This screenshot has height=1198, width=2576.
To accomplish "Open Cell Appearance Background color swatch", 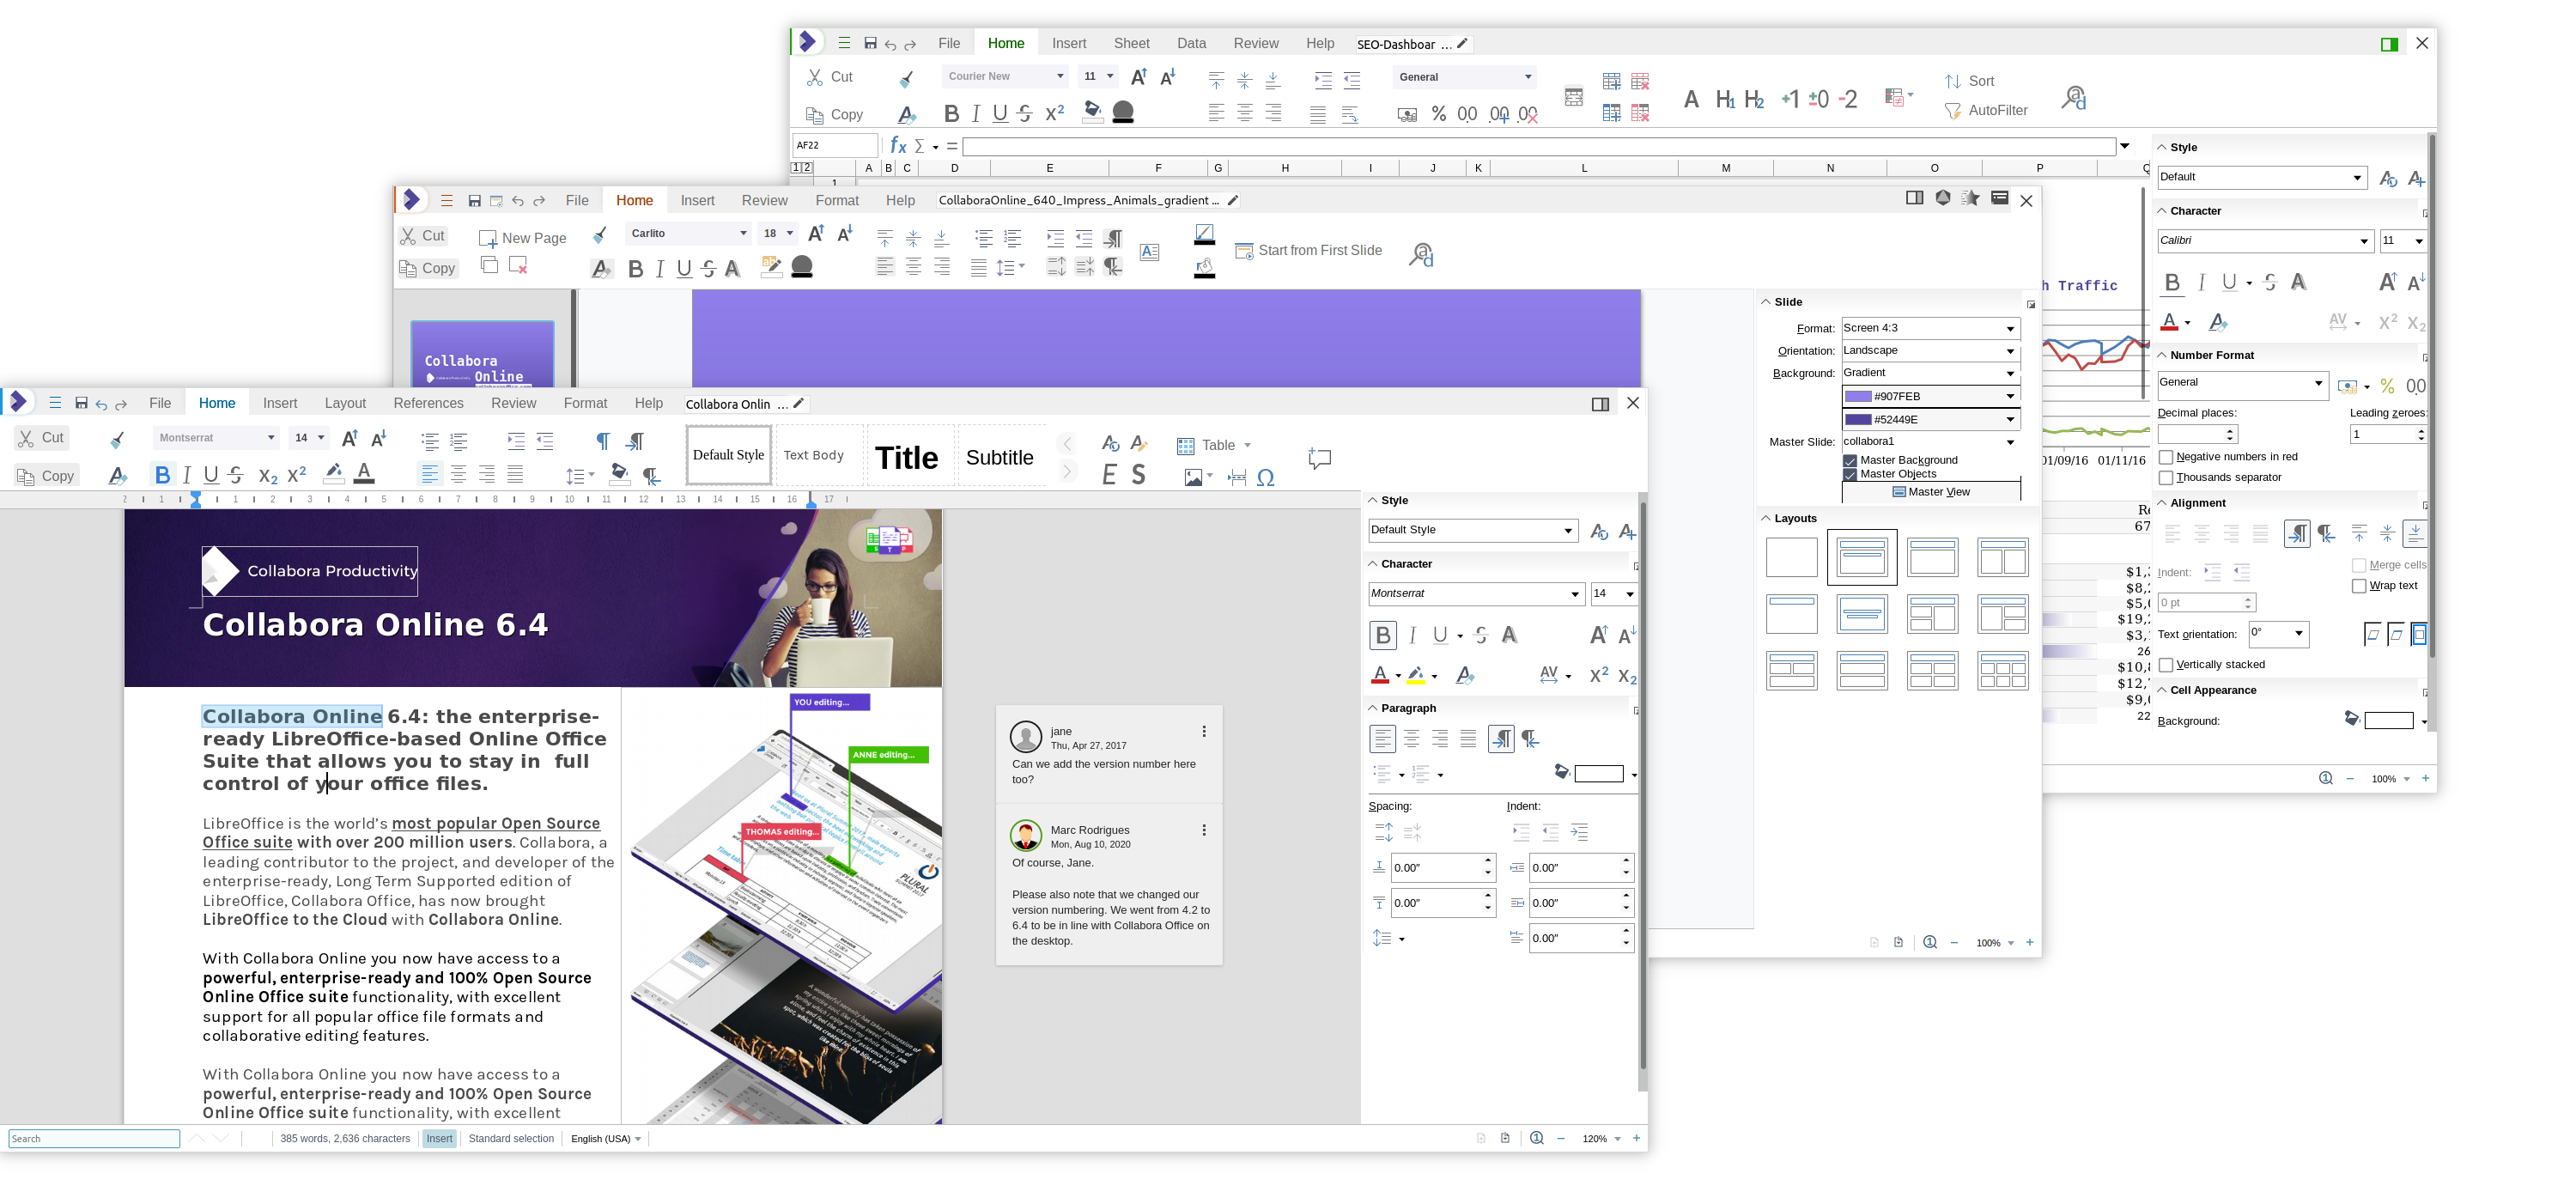I will 2389,721.
